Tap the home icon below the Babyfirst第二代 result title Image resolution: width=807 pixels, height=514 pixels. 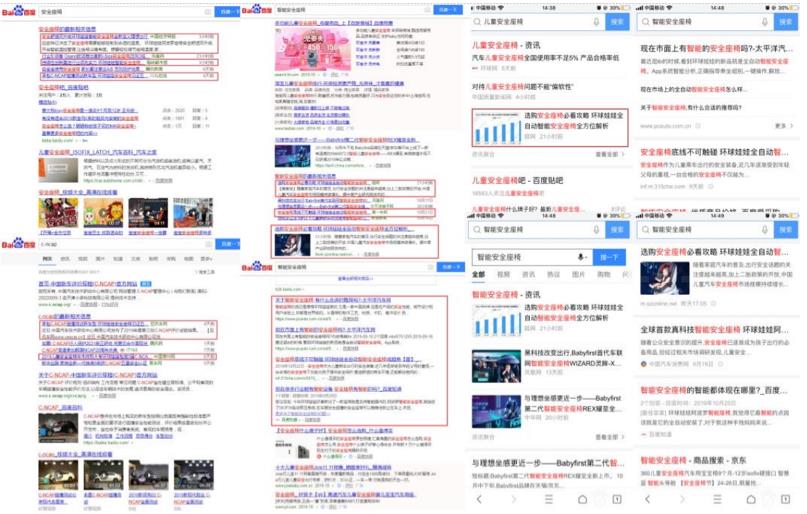pyautogui.click(x=583, y=499)
